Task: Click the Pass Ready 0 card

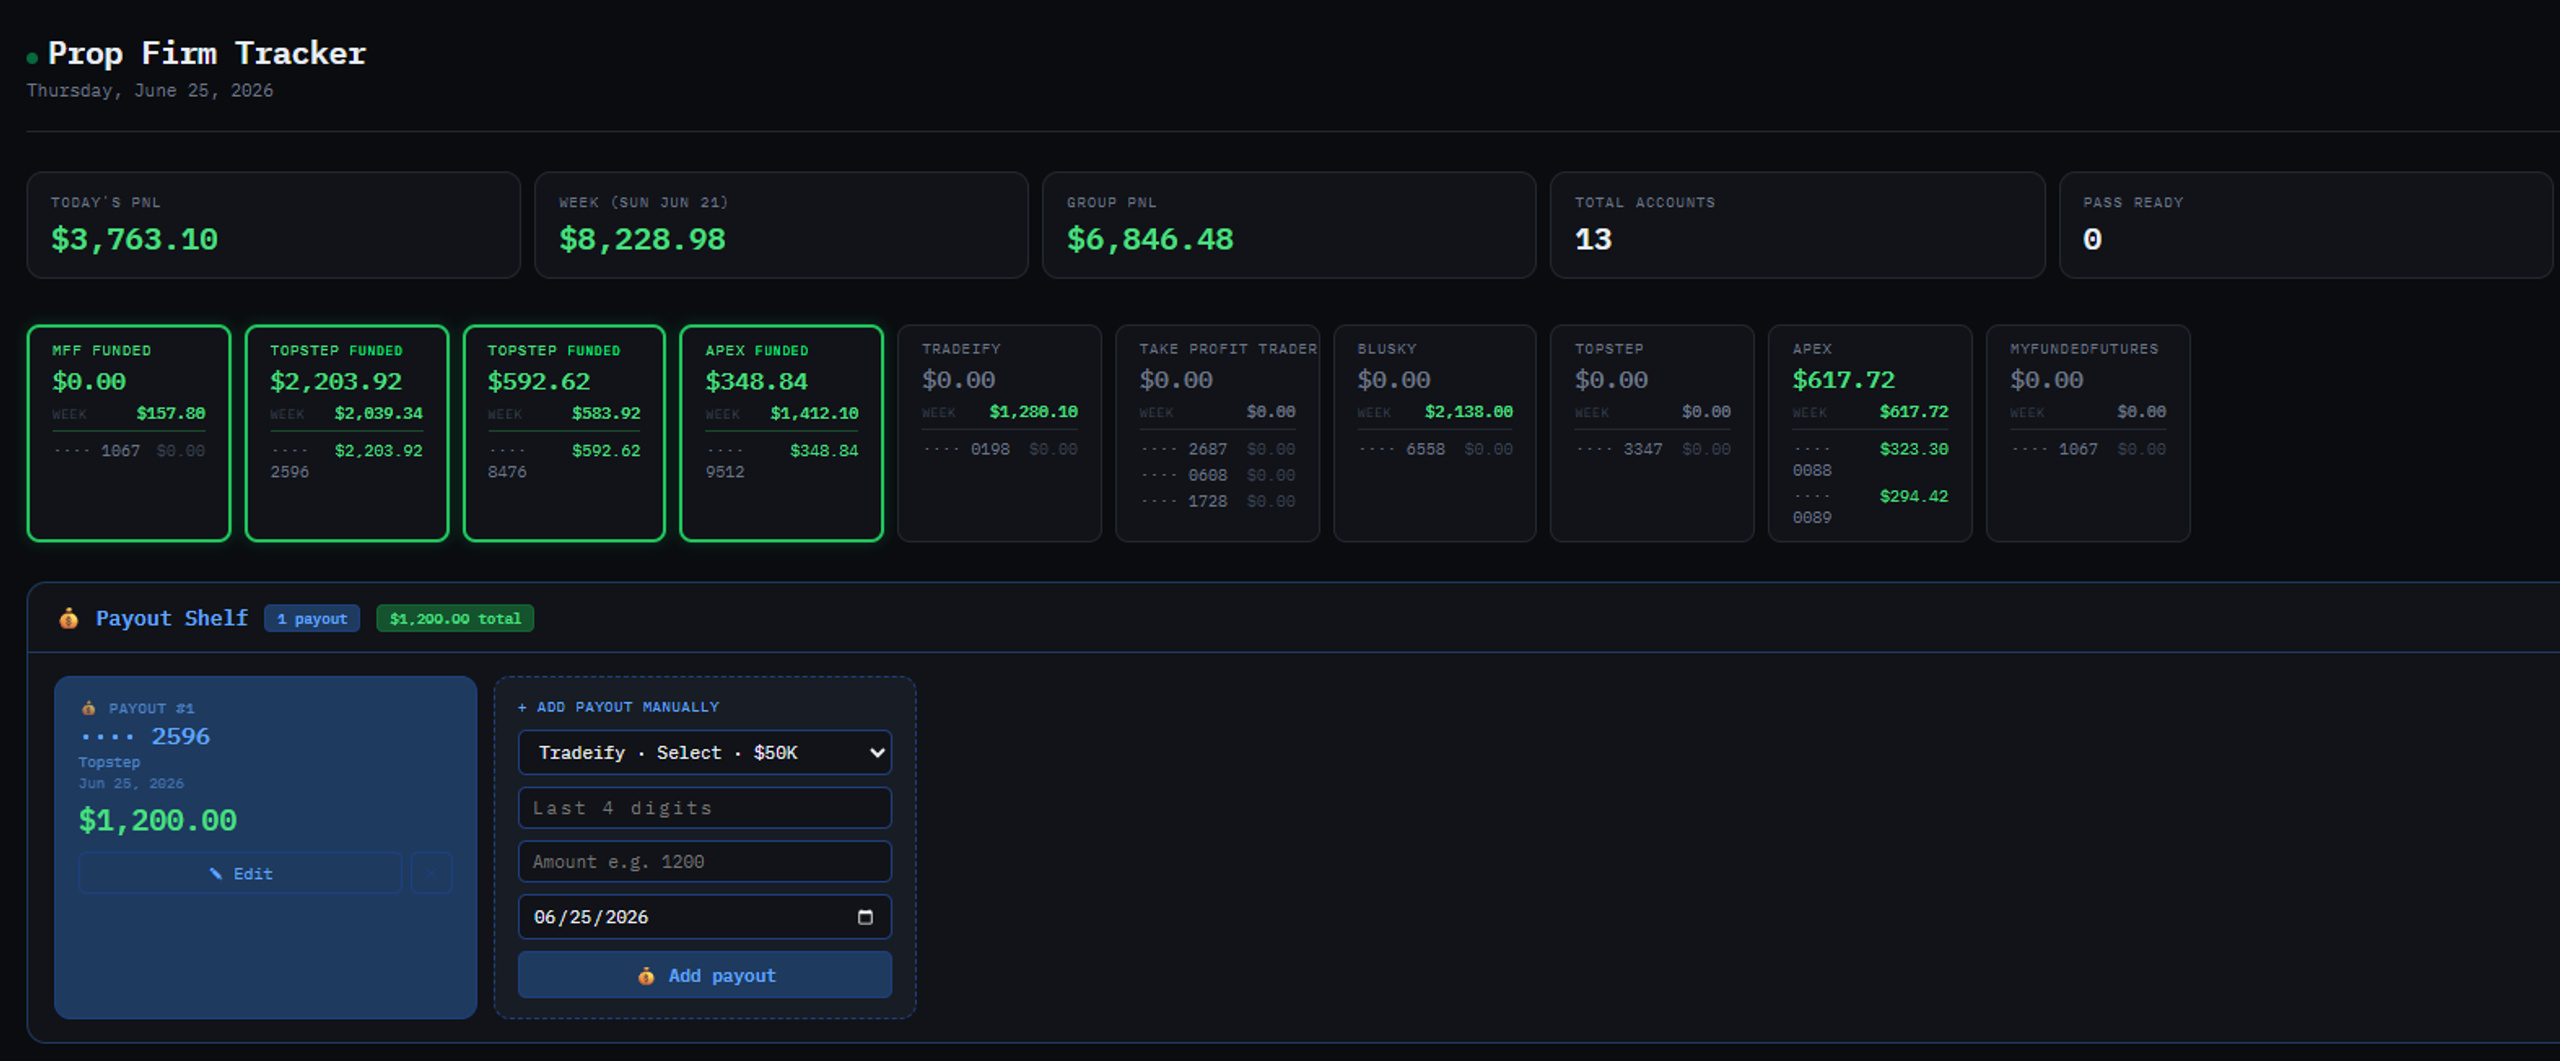Action: [2306, 225]
